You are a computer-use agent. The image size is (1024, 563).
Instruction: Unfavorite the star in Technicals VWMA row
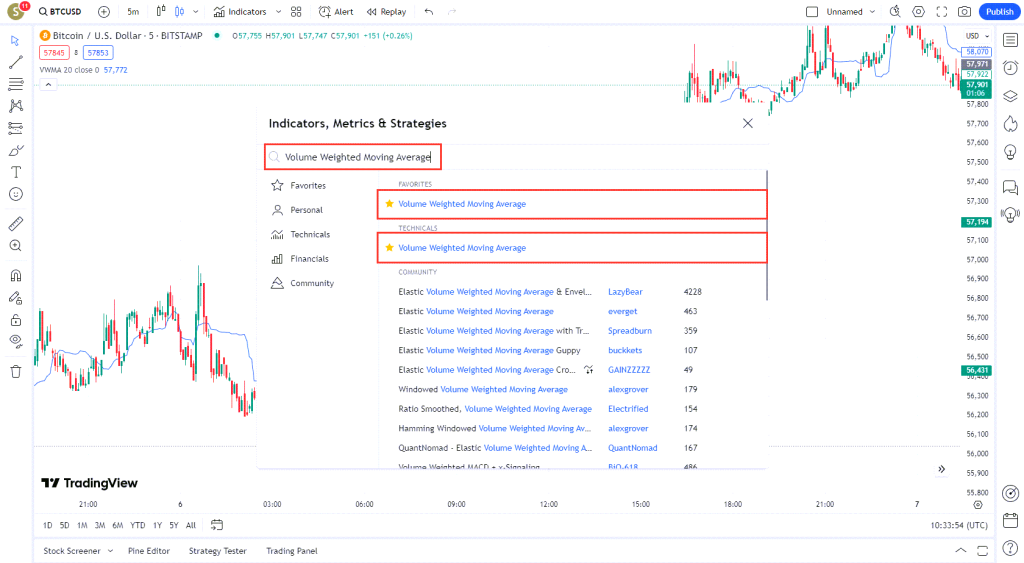[389, 248]
